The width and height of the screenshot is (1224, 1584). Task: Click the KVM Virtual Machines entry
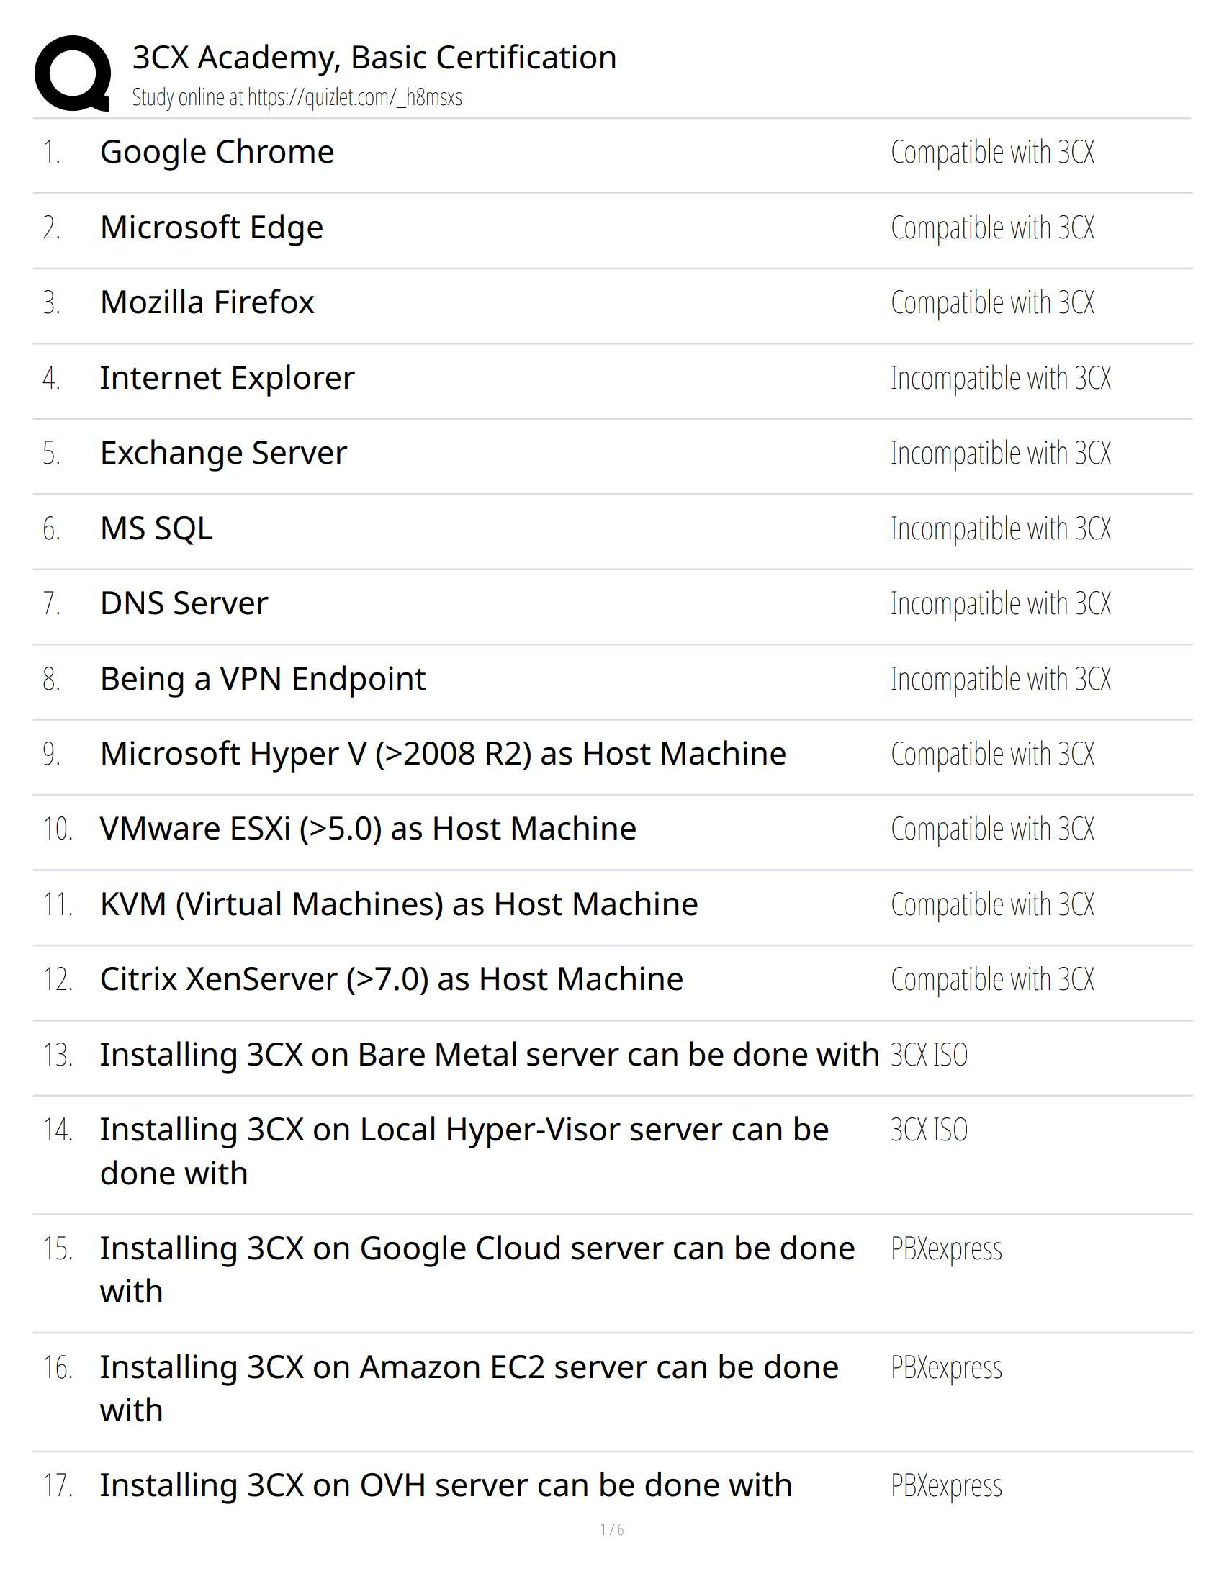point(399,904)
